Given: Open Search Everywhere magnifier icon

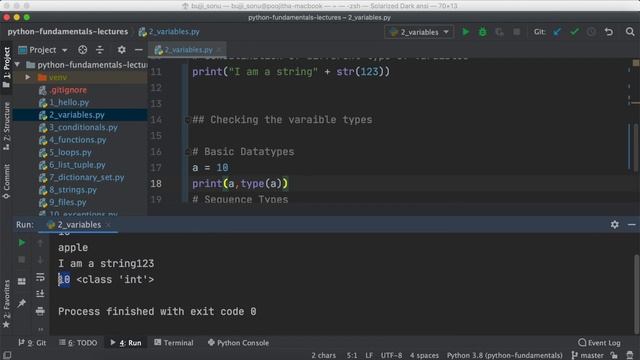Looking at the screenshot, I should click(x=630, y=32).
